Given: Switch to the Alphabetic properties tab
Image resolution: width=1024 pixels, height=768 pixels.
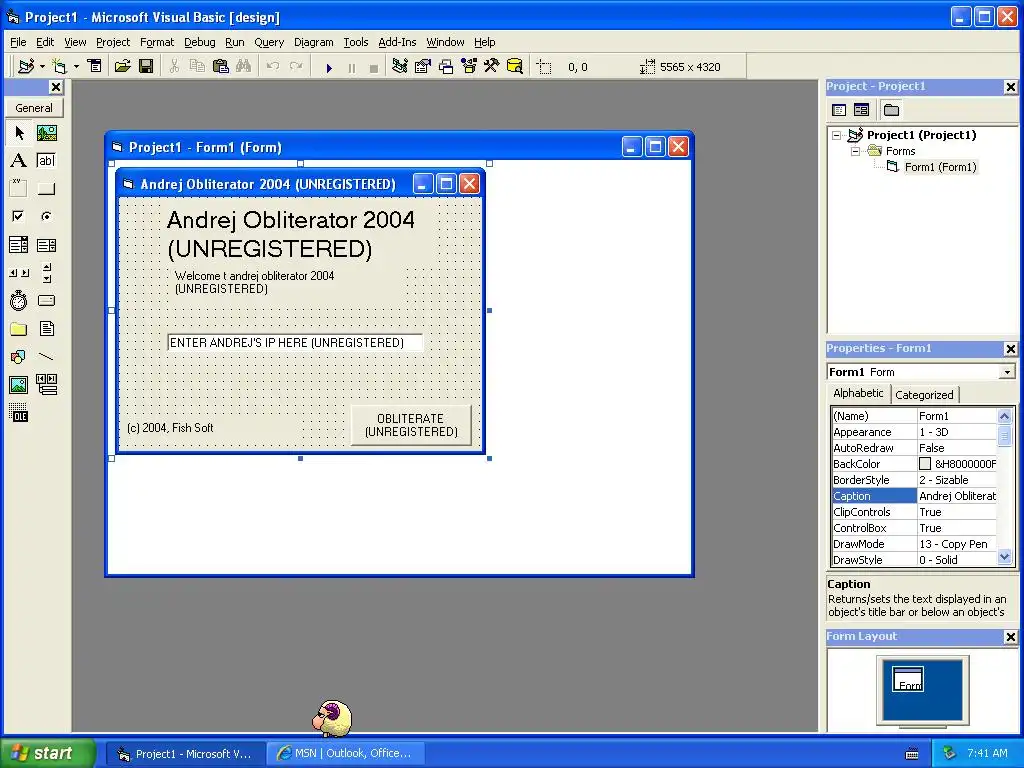Looking at the screenshot, I should [x=858, y=392].
